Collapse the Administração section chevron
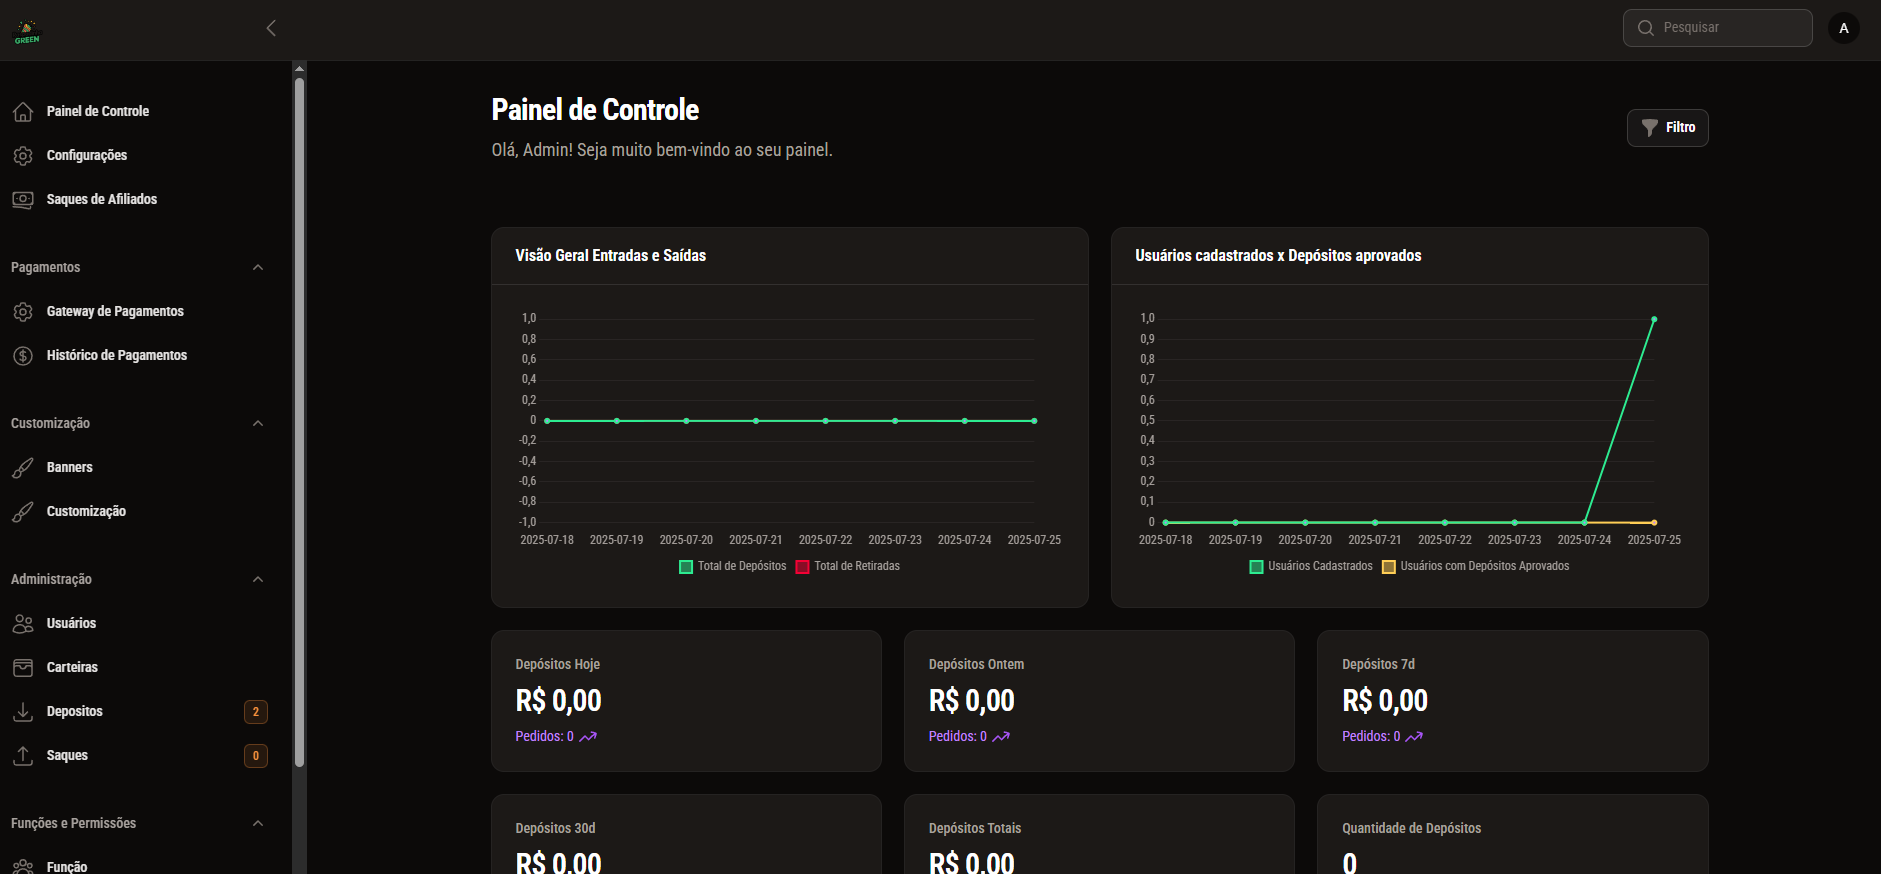The height and width of the screenshot is (874, 1881). tap(258, 580)
